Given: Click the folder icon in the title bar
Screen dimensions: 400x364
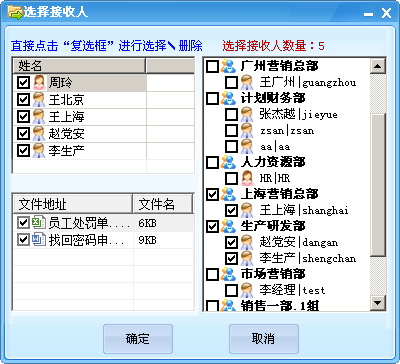Looking at the screenshot, I should [15, 13].
